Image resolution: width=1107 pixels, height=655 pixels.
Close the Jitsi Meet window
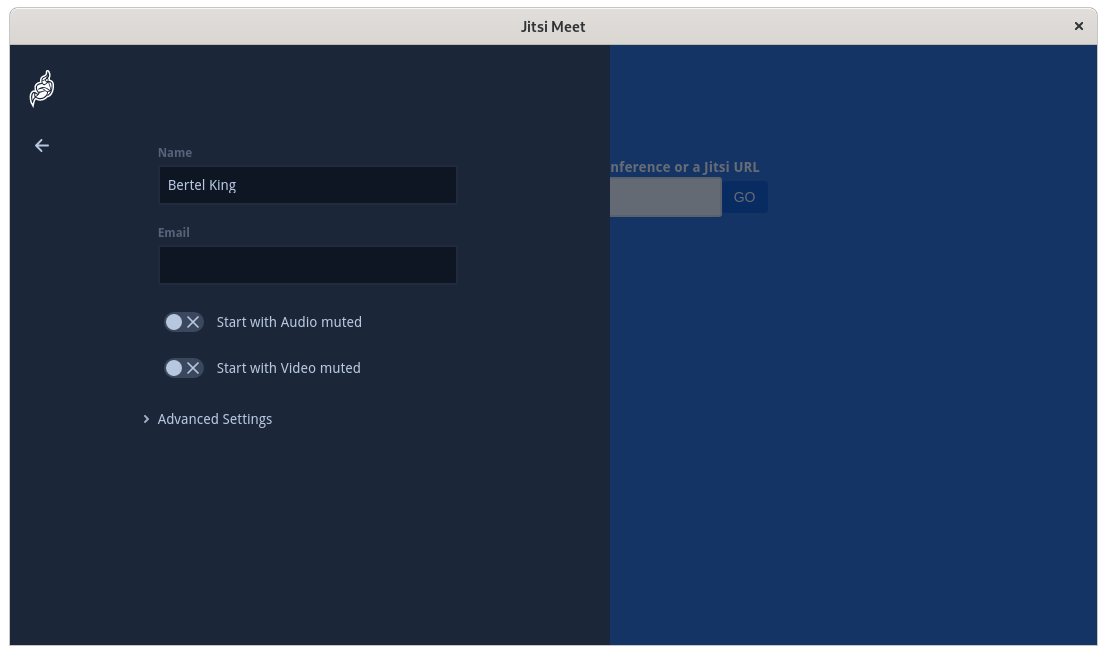(x=1078, y=26)
